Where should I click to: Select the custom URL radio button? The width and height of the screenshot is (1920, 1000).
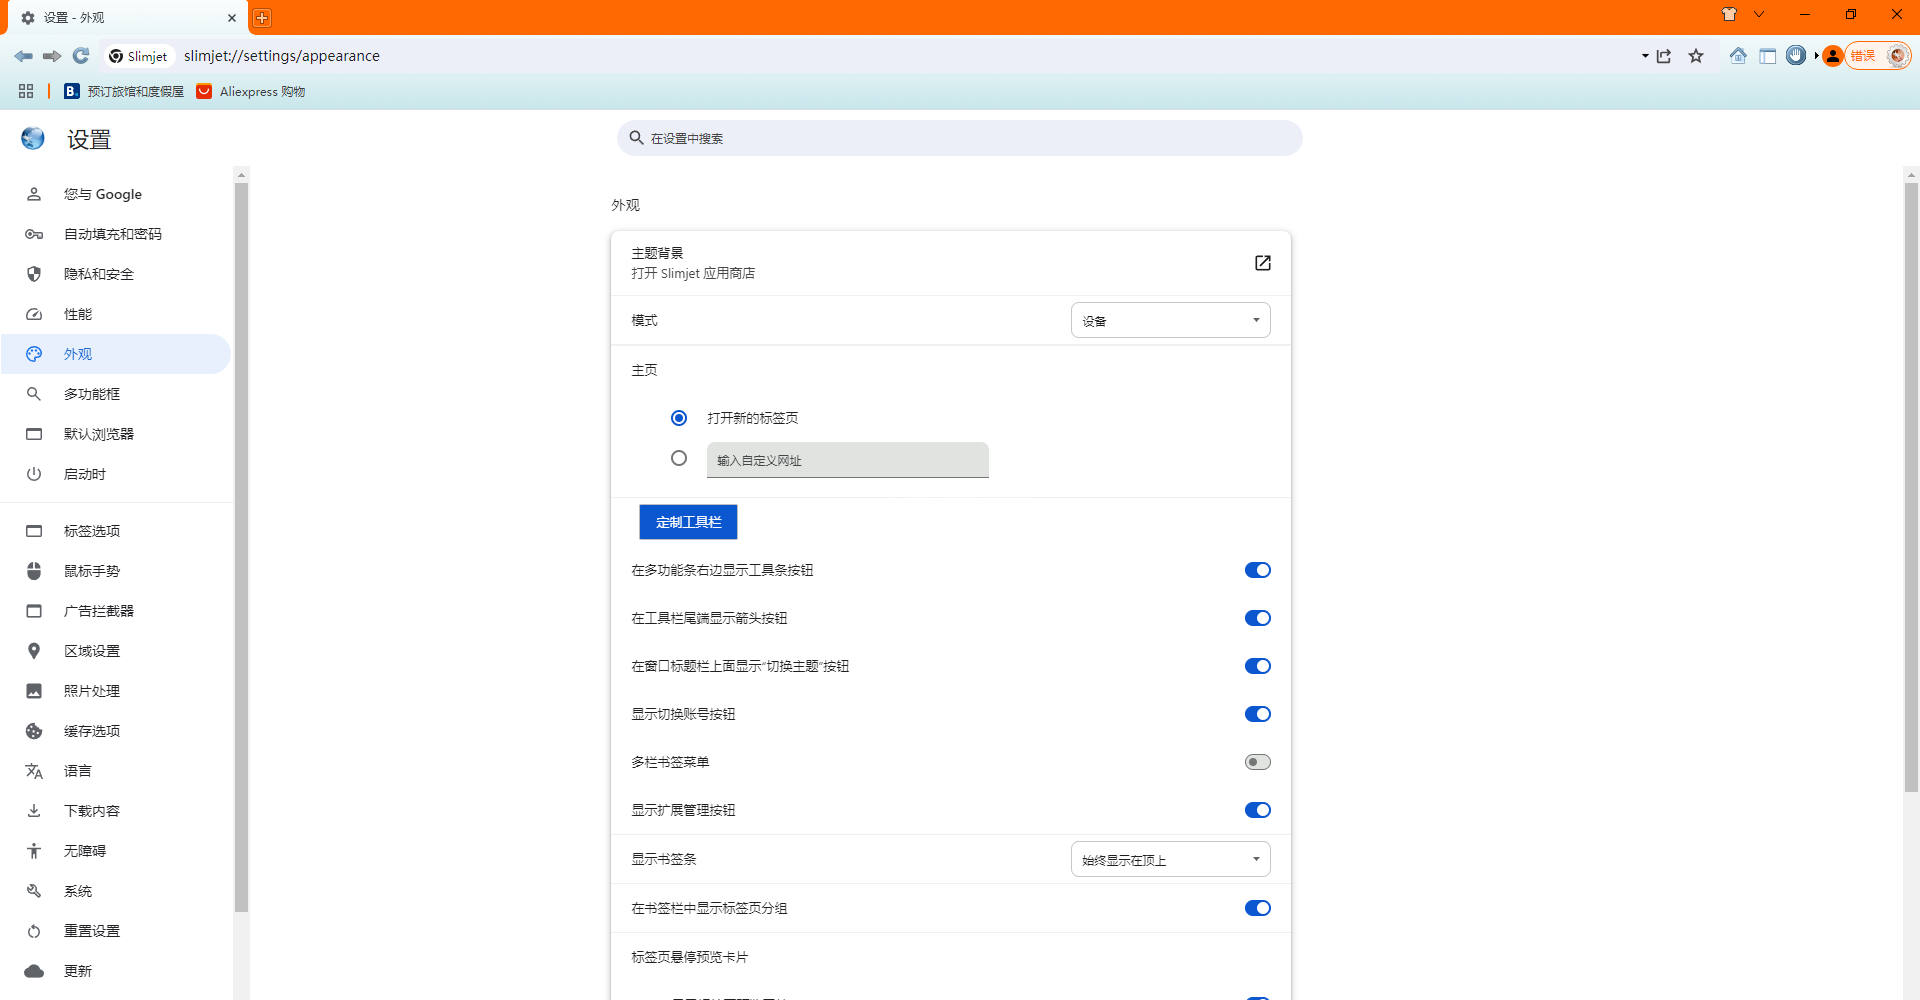679,458
